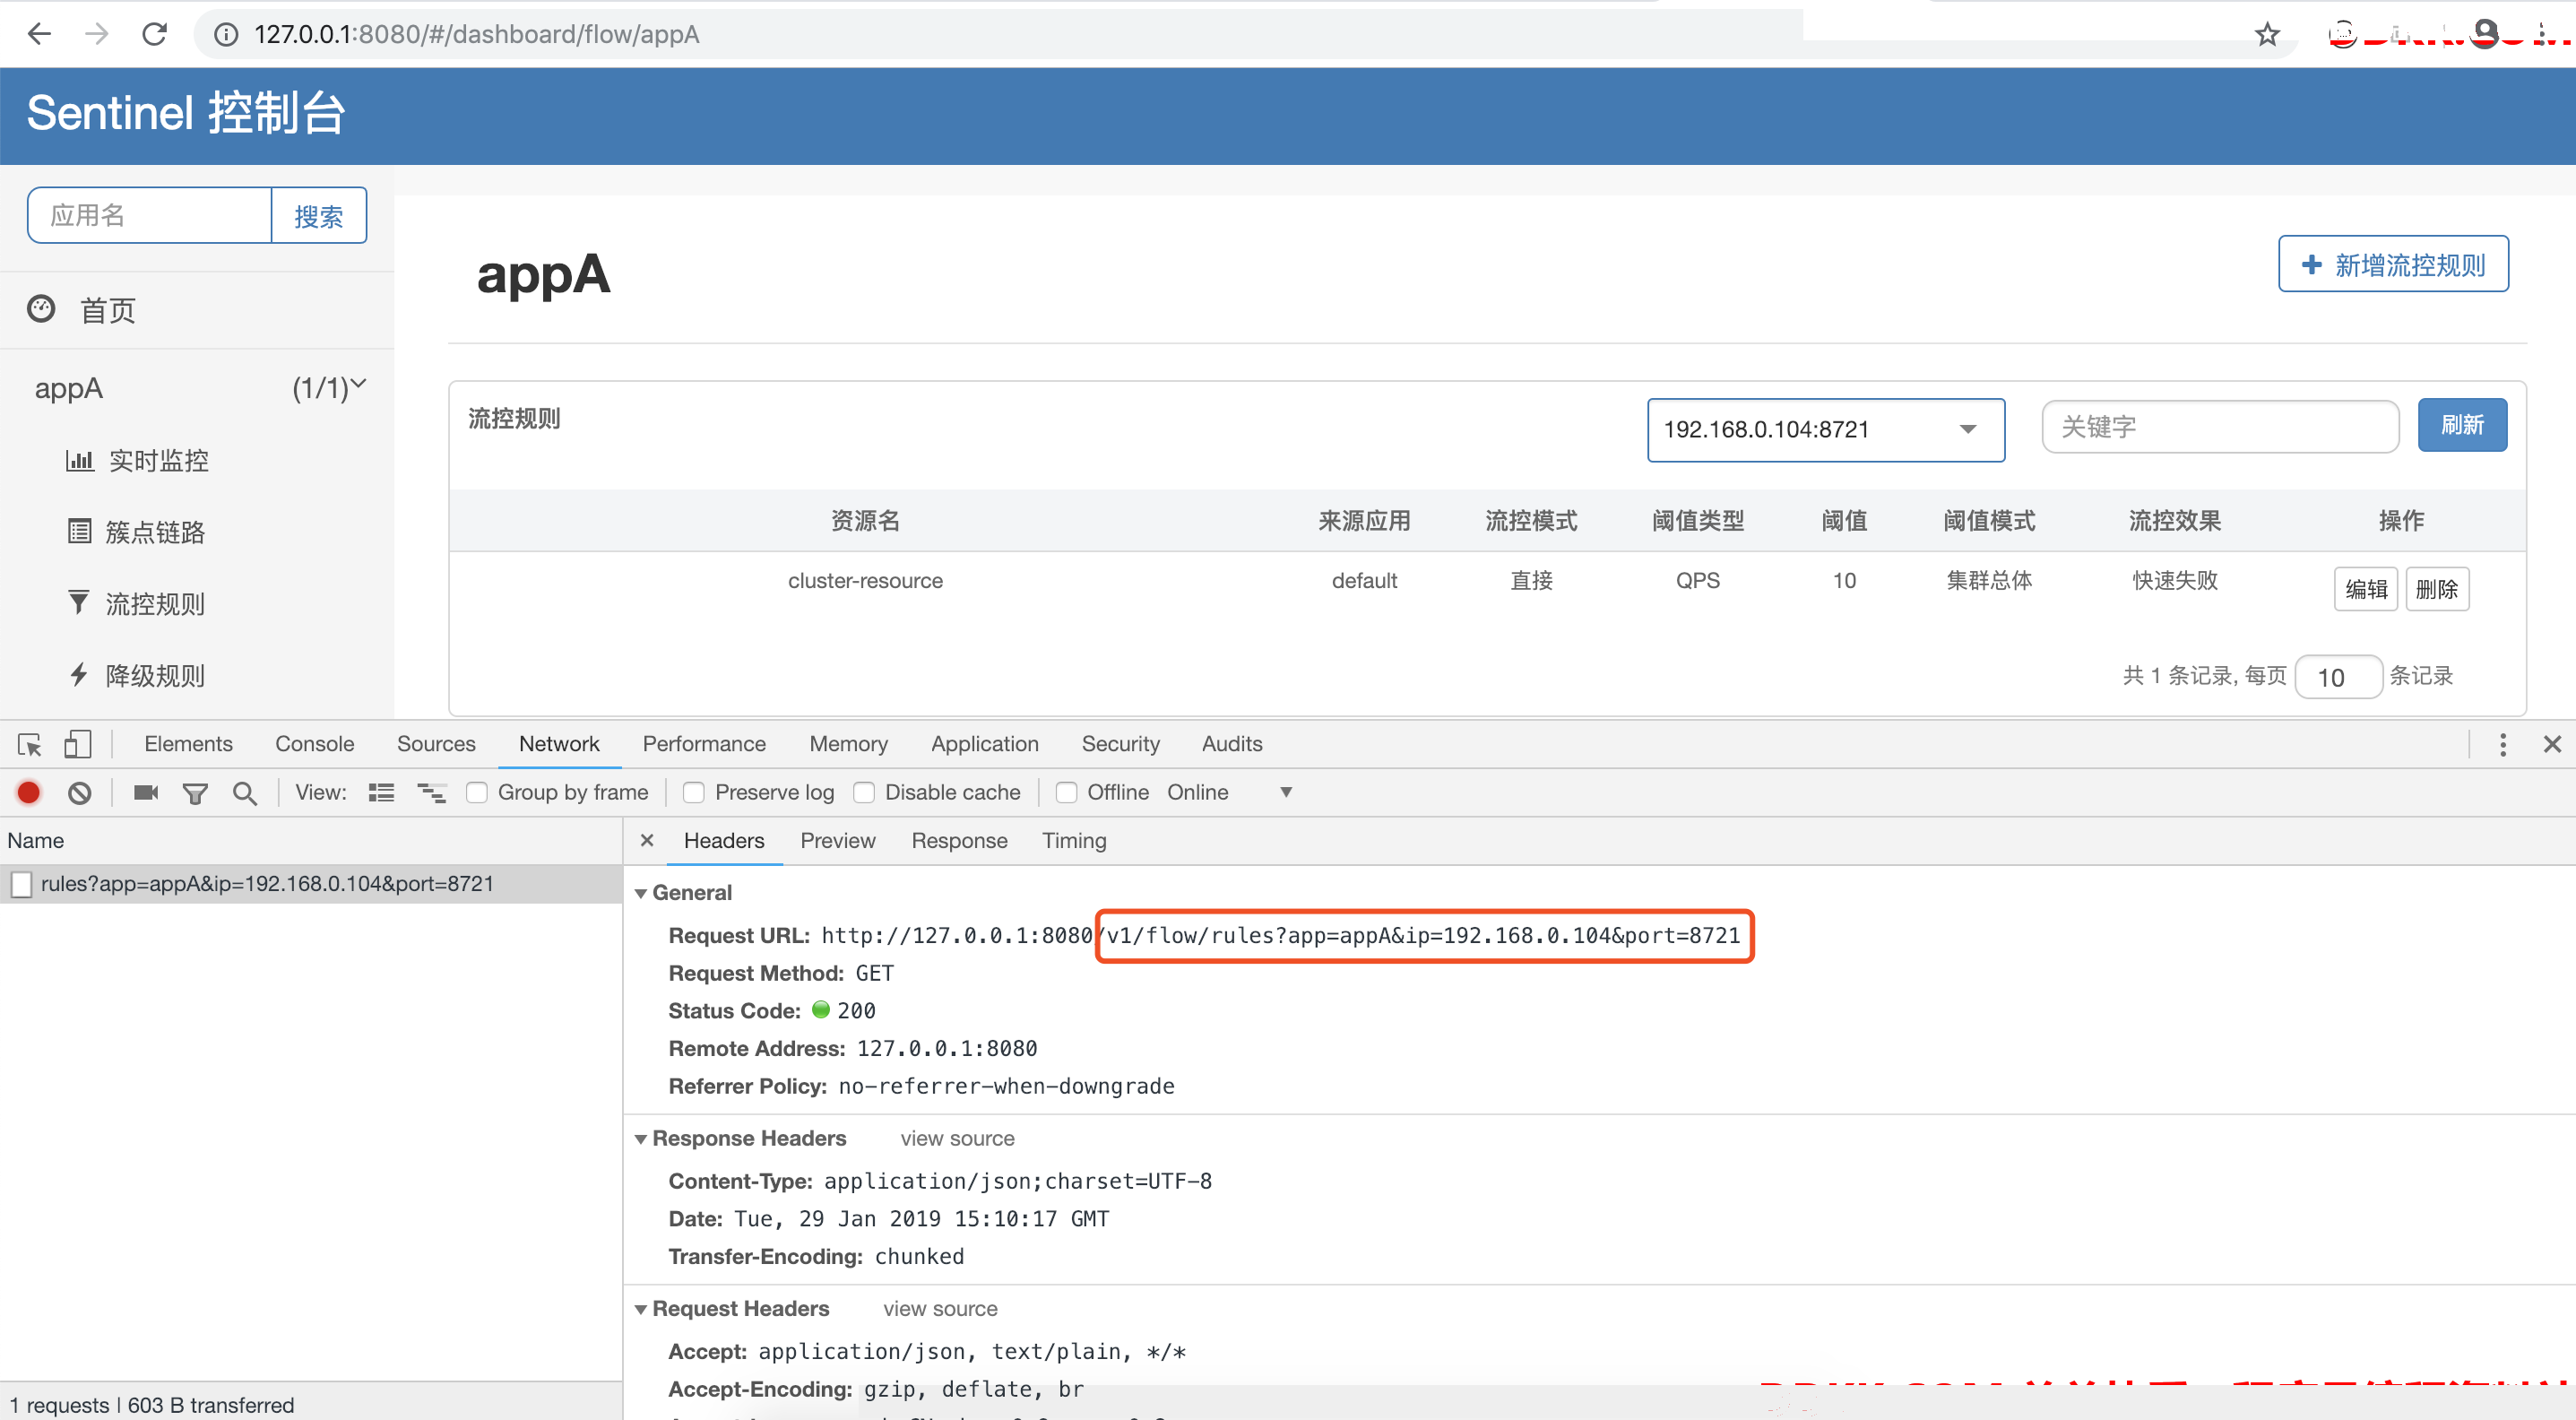Click the capture screenshots camera icon
Screen dimensions: 2576x1420
146,793
